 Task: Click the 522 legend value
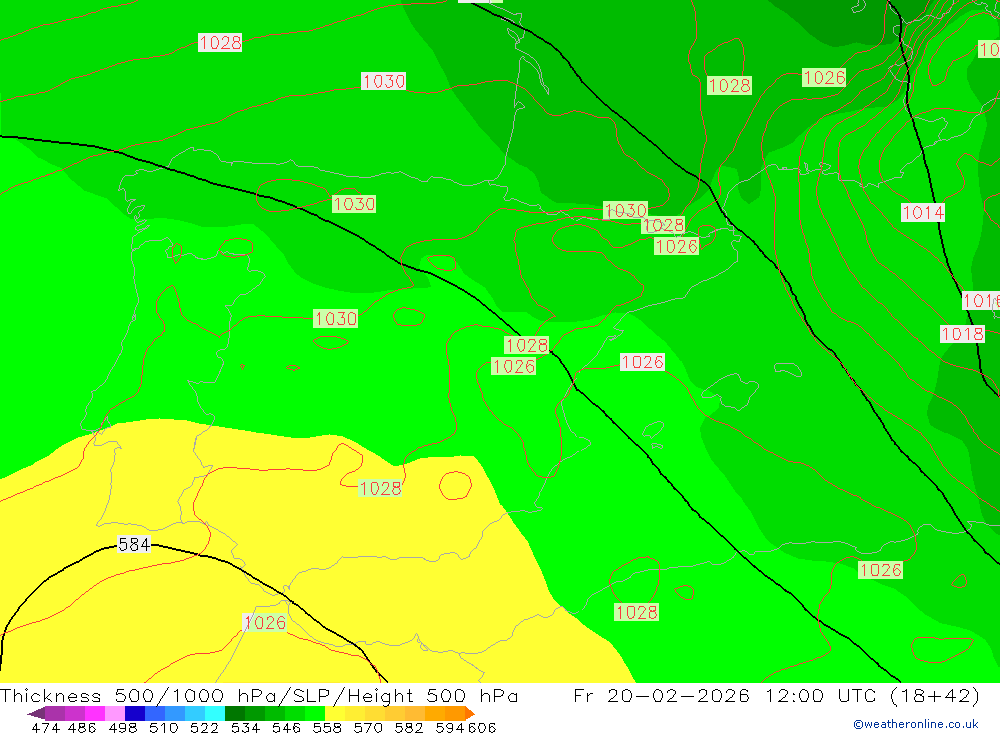click(x=204, y=727)
